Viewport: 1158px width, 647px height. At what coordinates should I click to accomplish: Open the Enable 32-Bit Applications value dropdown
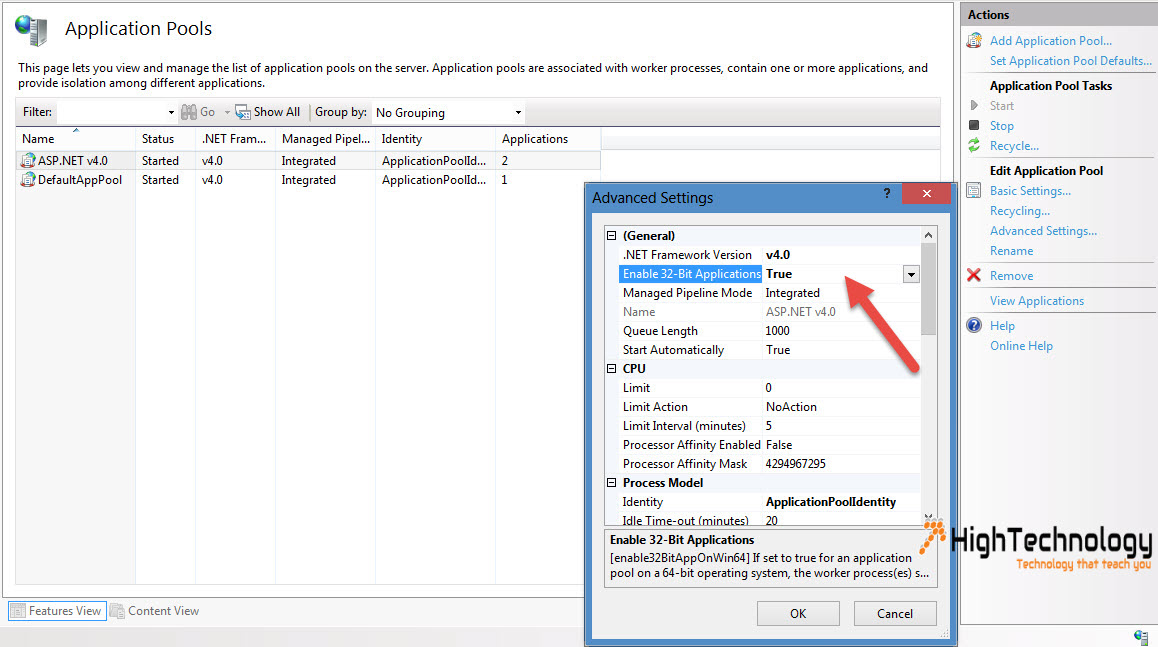911,274
